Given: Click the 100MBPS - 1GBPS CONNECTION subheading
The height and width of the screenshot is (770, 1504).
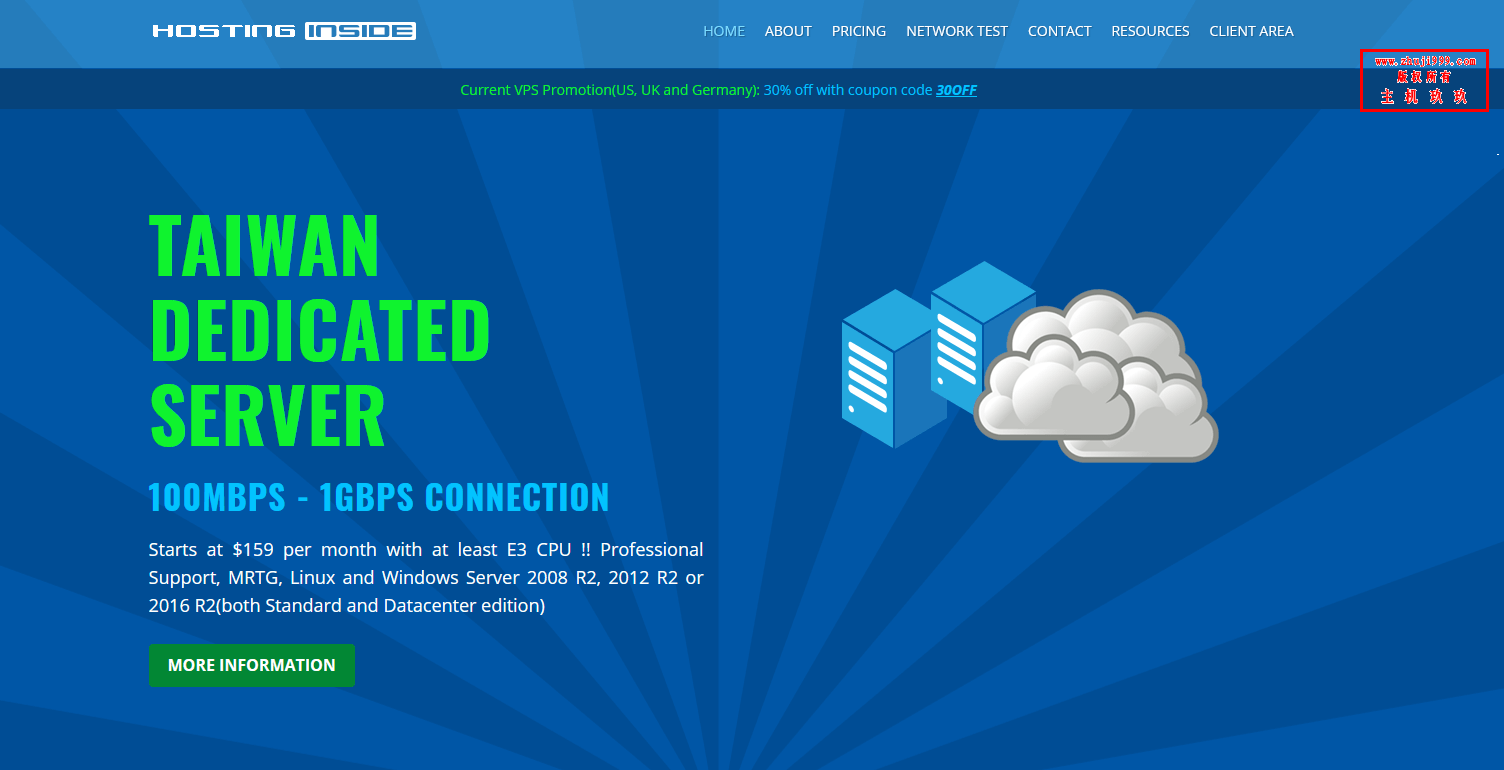Looking at the screenshot, I should (379, 497).
